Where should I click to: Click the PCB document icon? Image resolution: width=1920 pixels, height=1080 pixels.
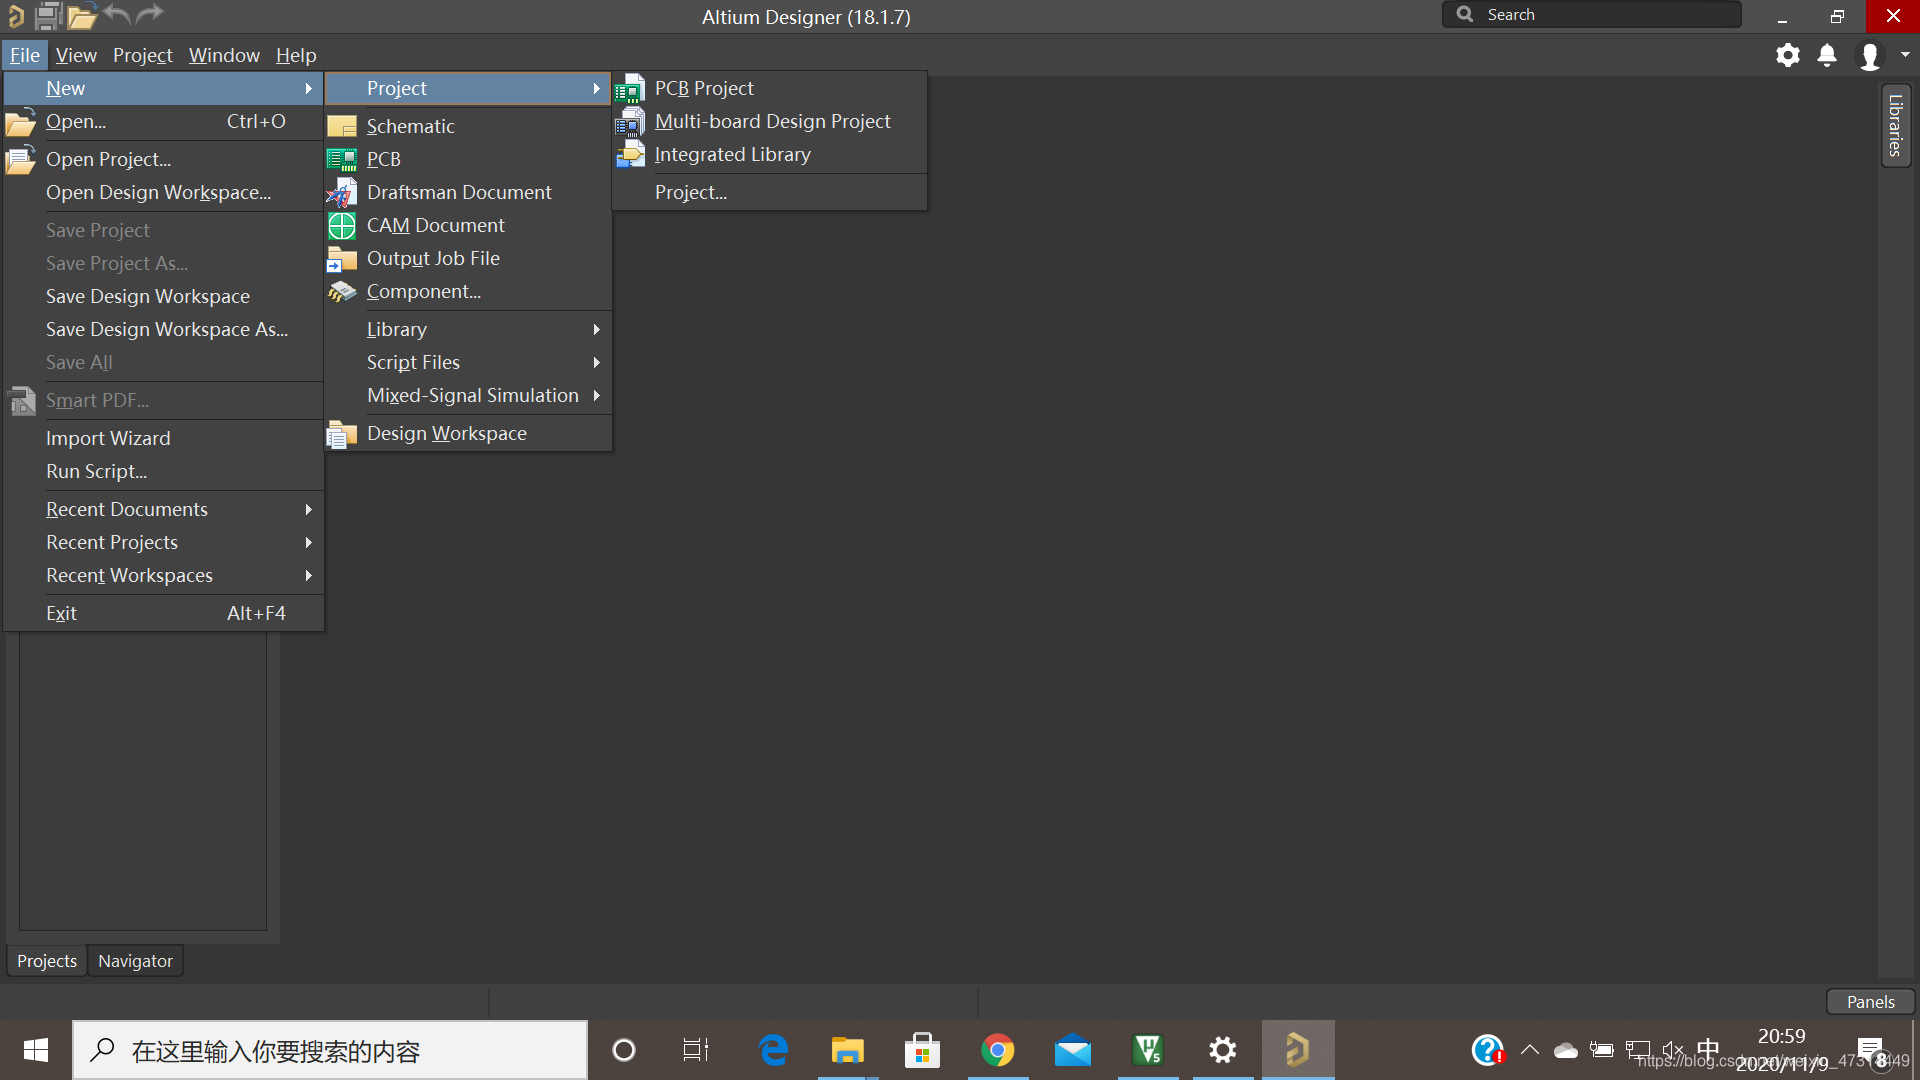click(x=341, y=159)
